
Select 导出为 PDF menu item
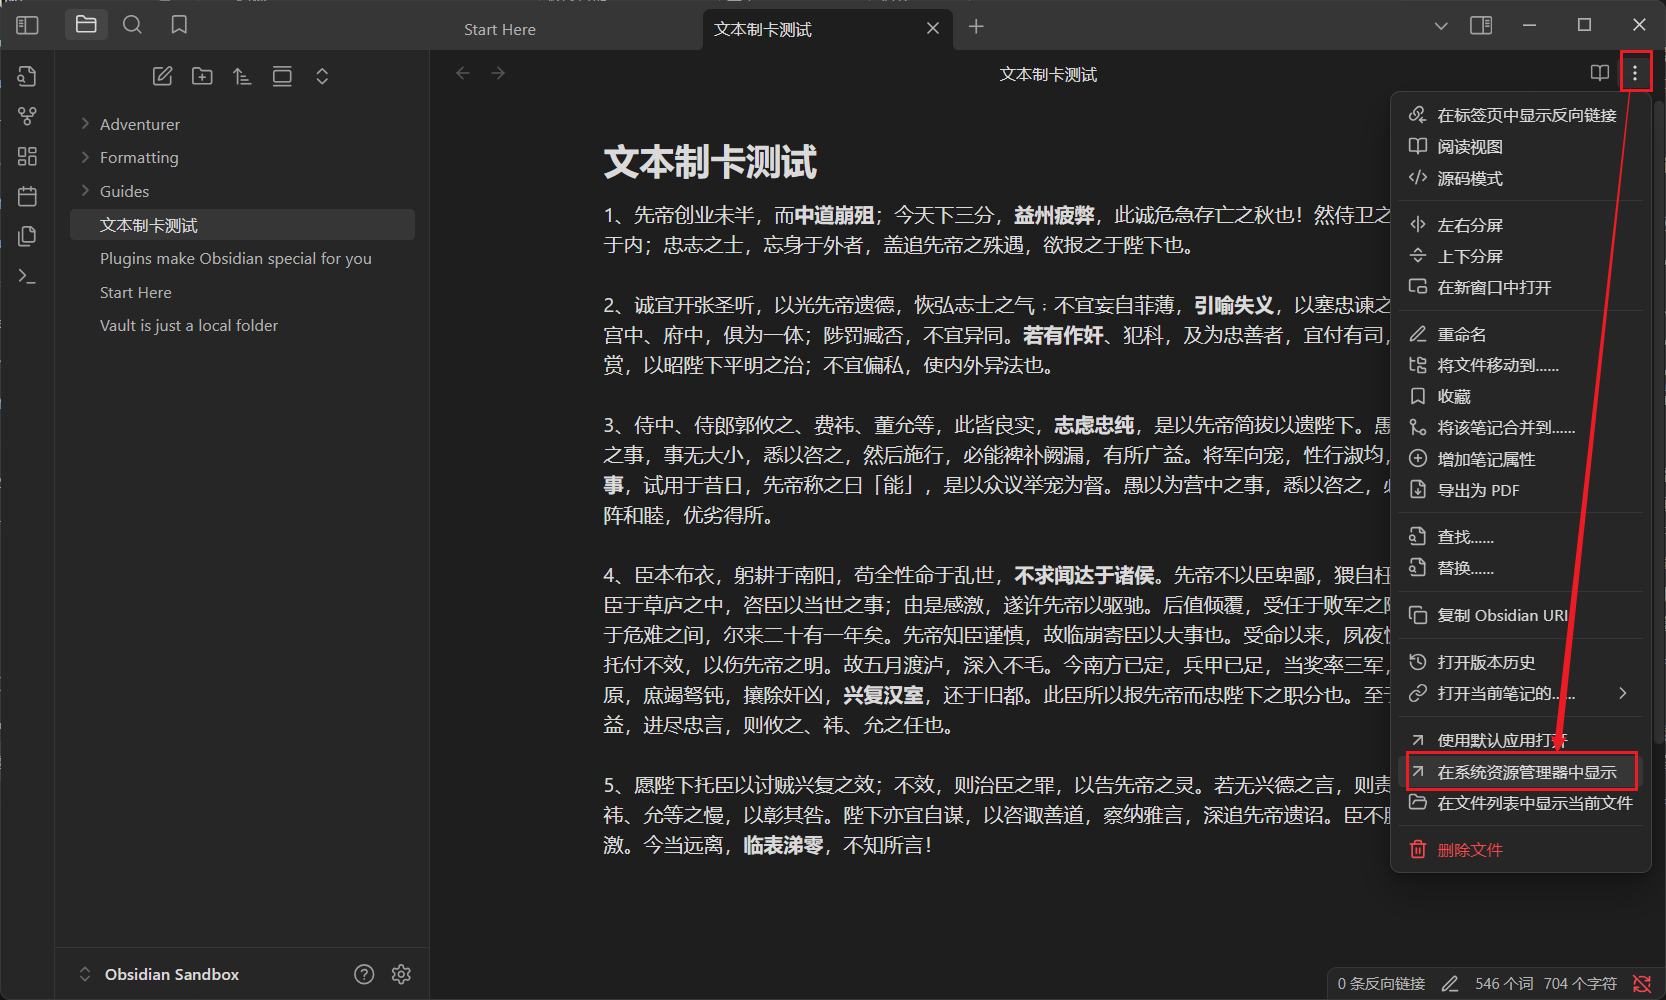(1477, 490)
